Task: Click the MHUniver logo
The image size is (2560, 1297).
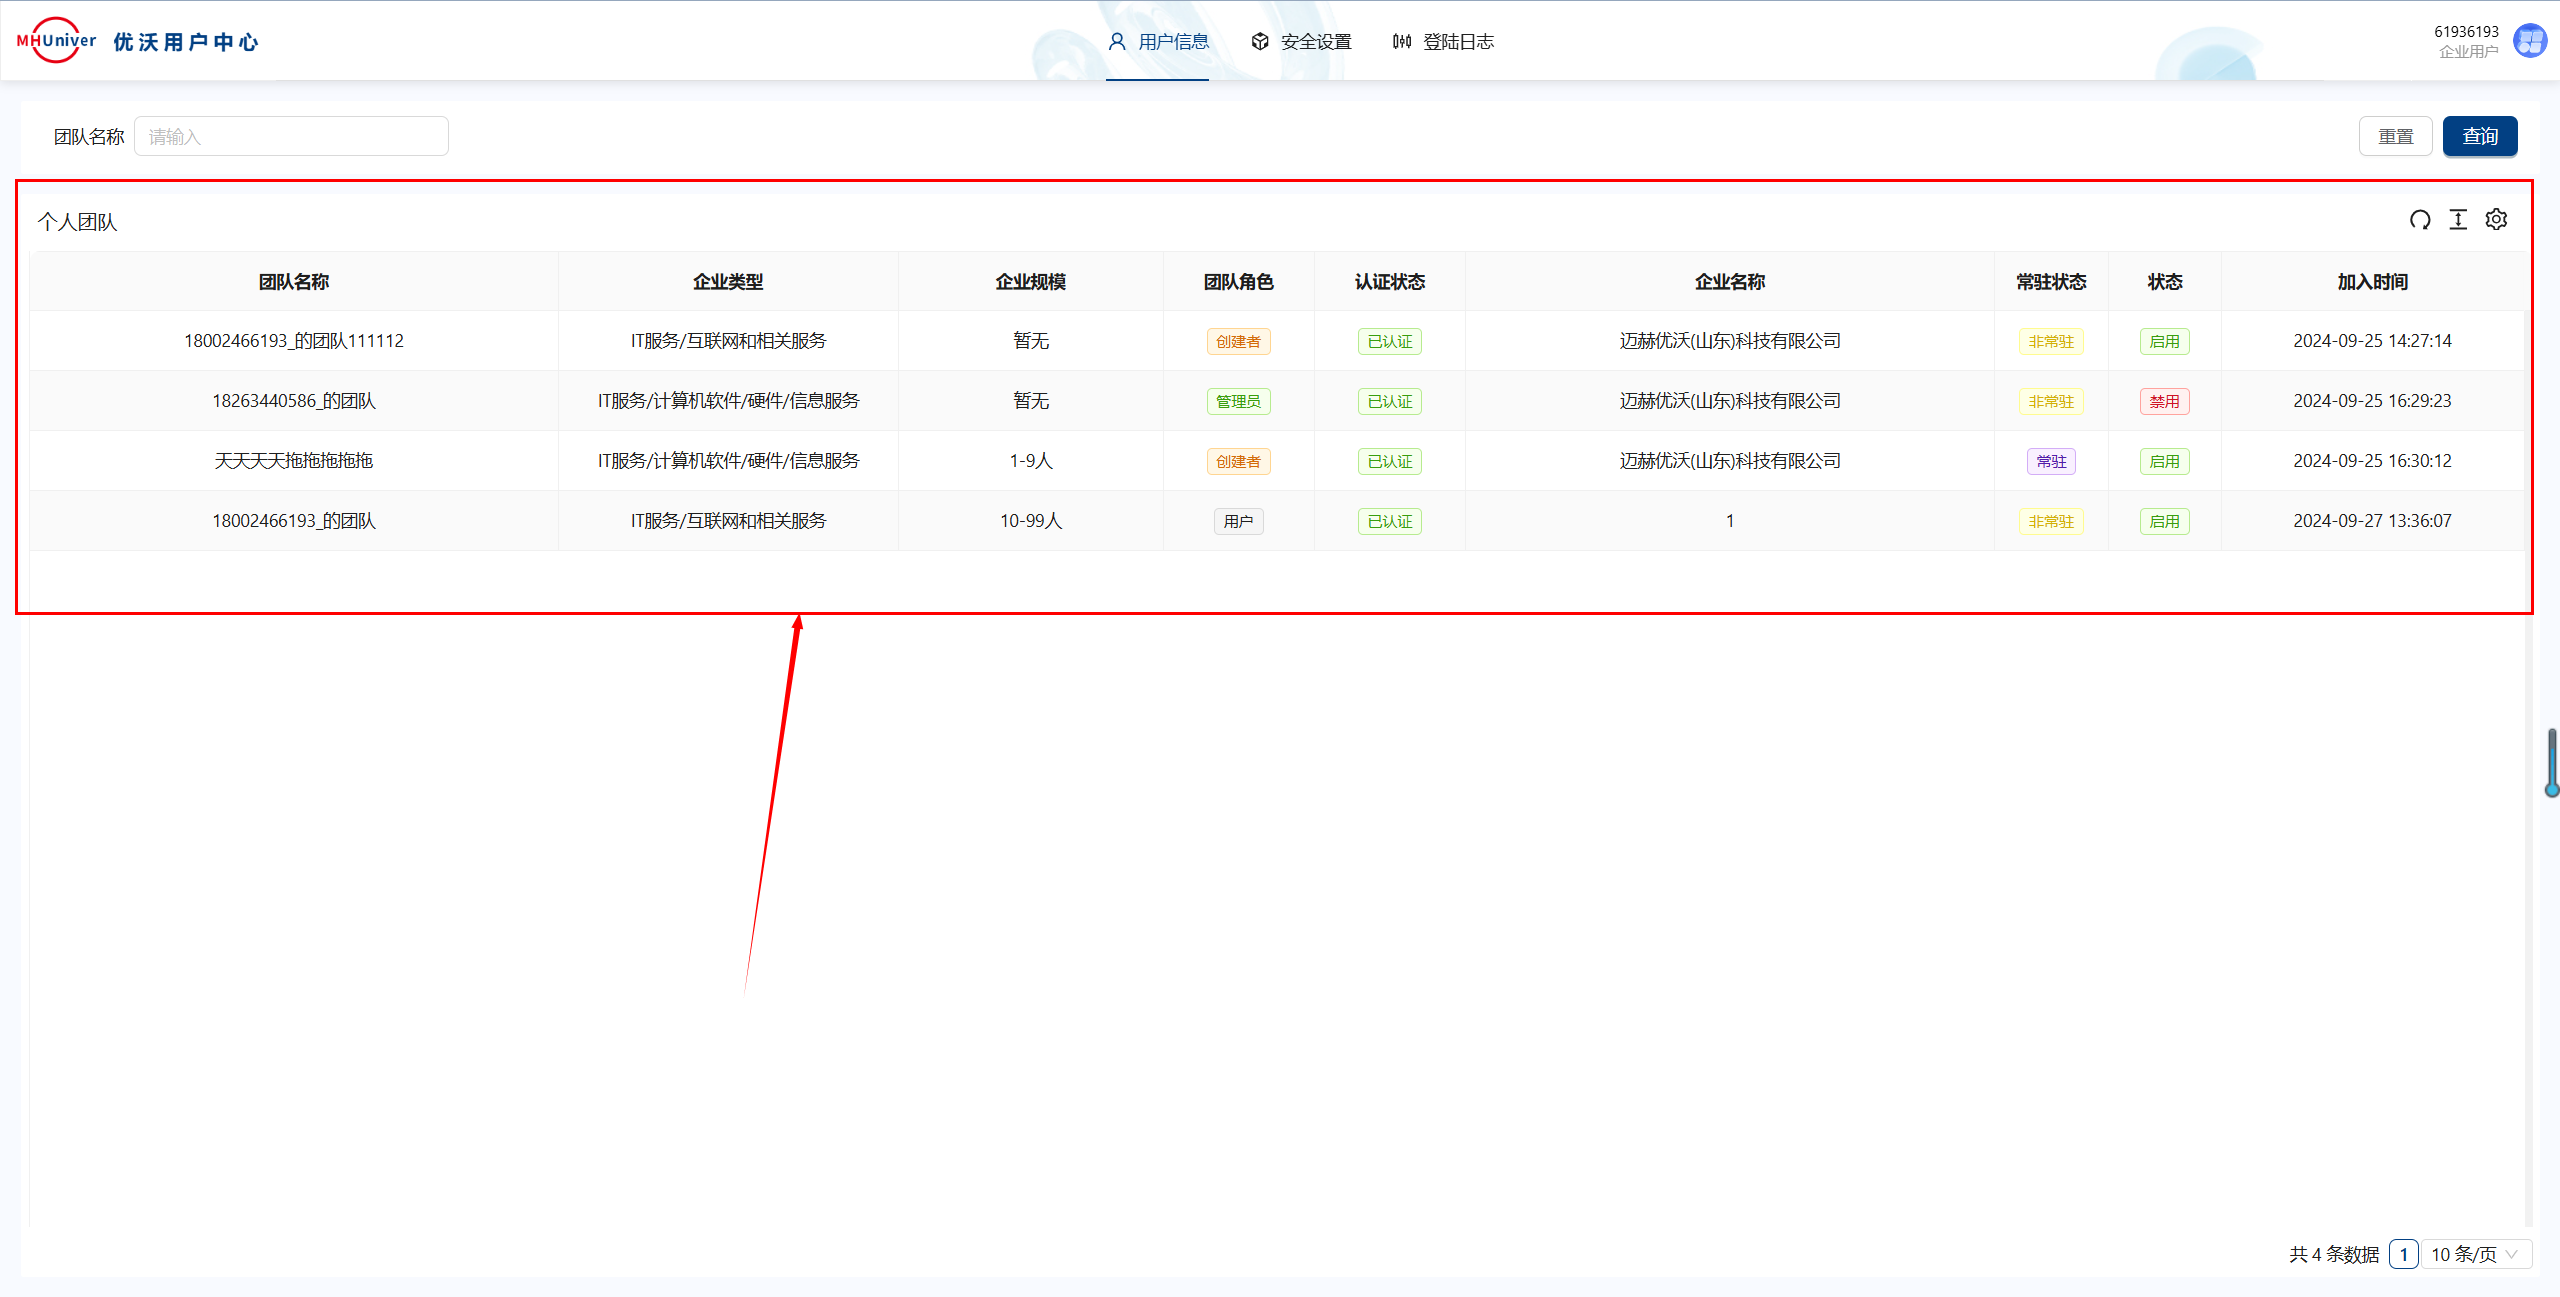Action: pyautogui.click(x=56, y=41)
